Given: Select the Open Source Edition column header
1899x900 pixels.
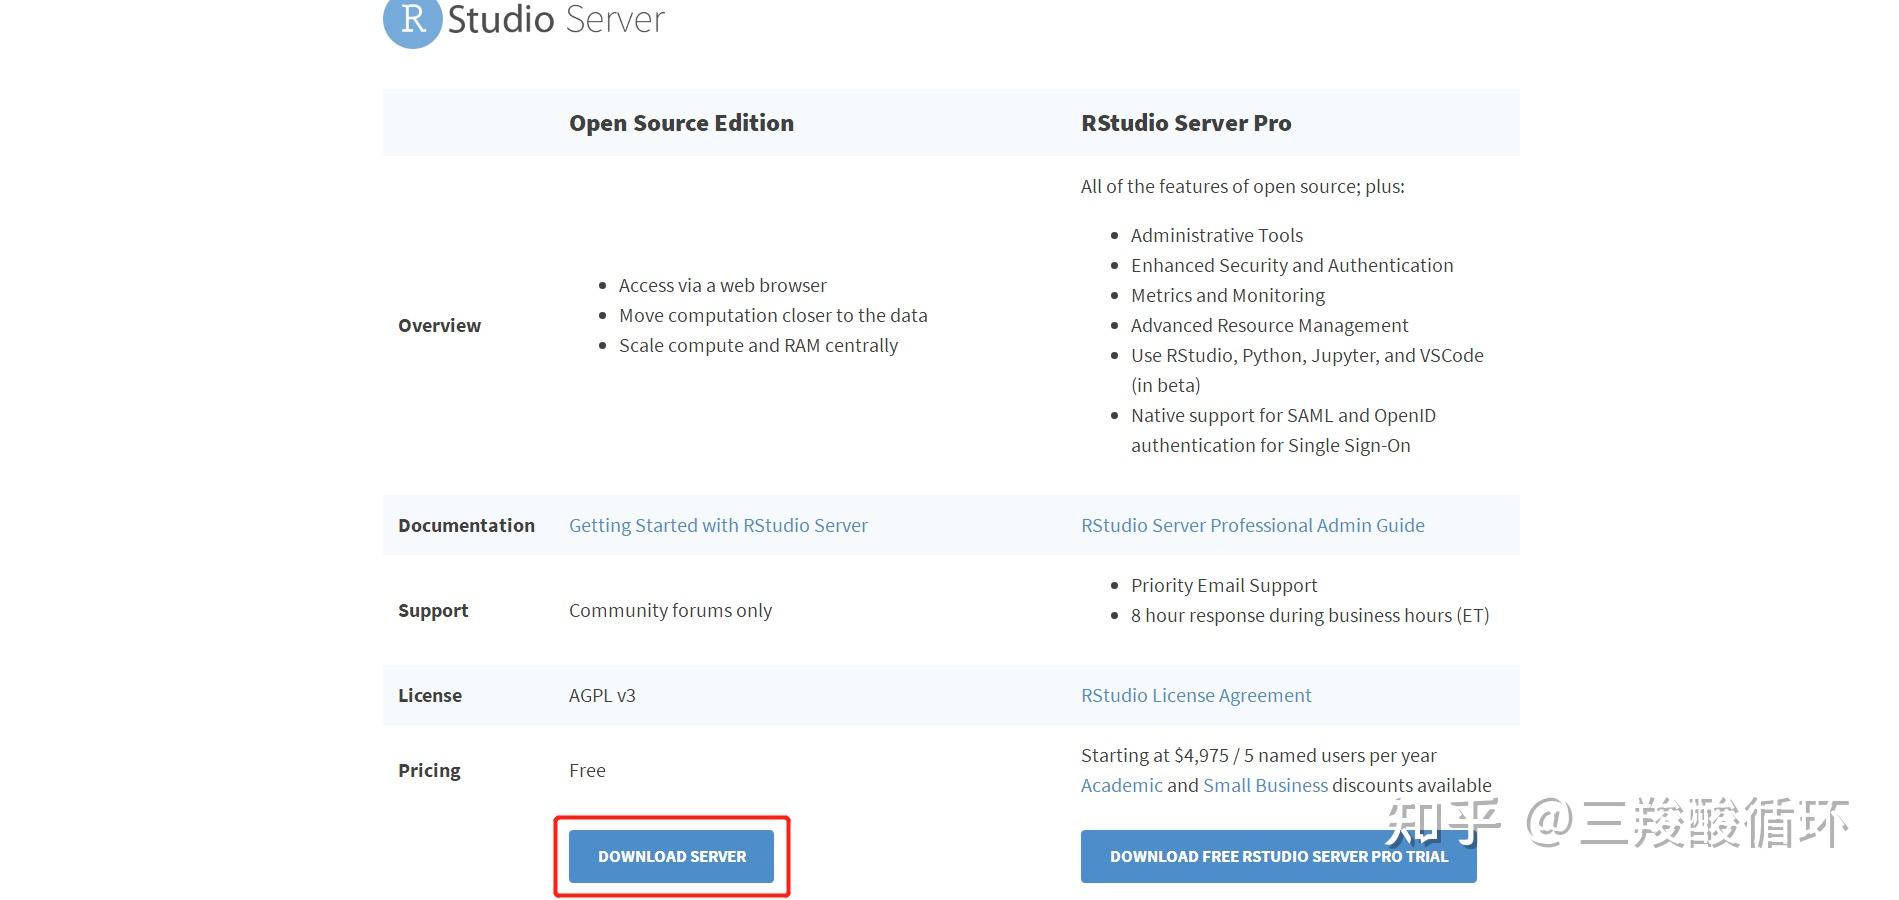Looking at the screenshot, I should point(681,122).
